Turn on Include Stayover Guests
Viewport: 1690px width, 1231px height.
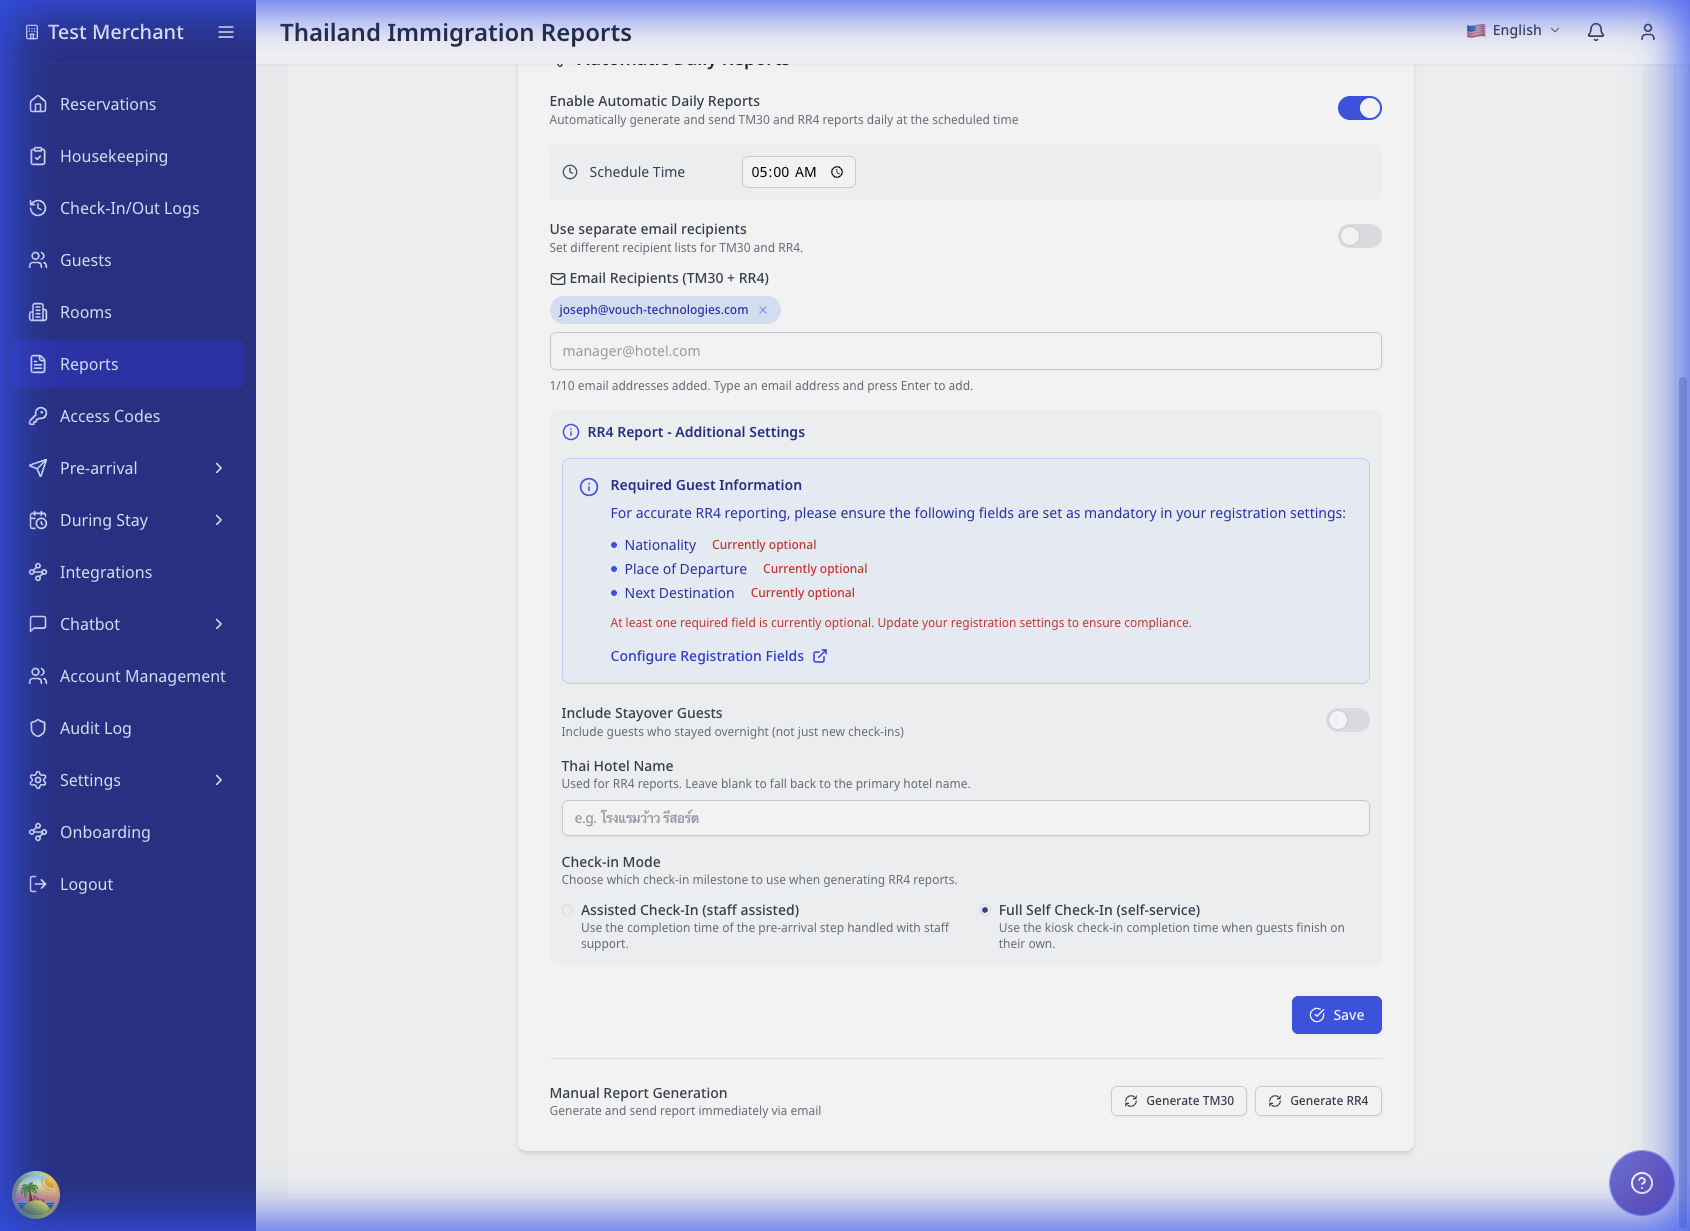(x=1347, y=720)
